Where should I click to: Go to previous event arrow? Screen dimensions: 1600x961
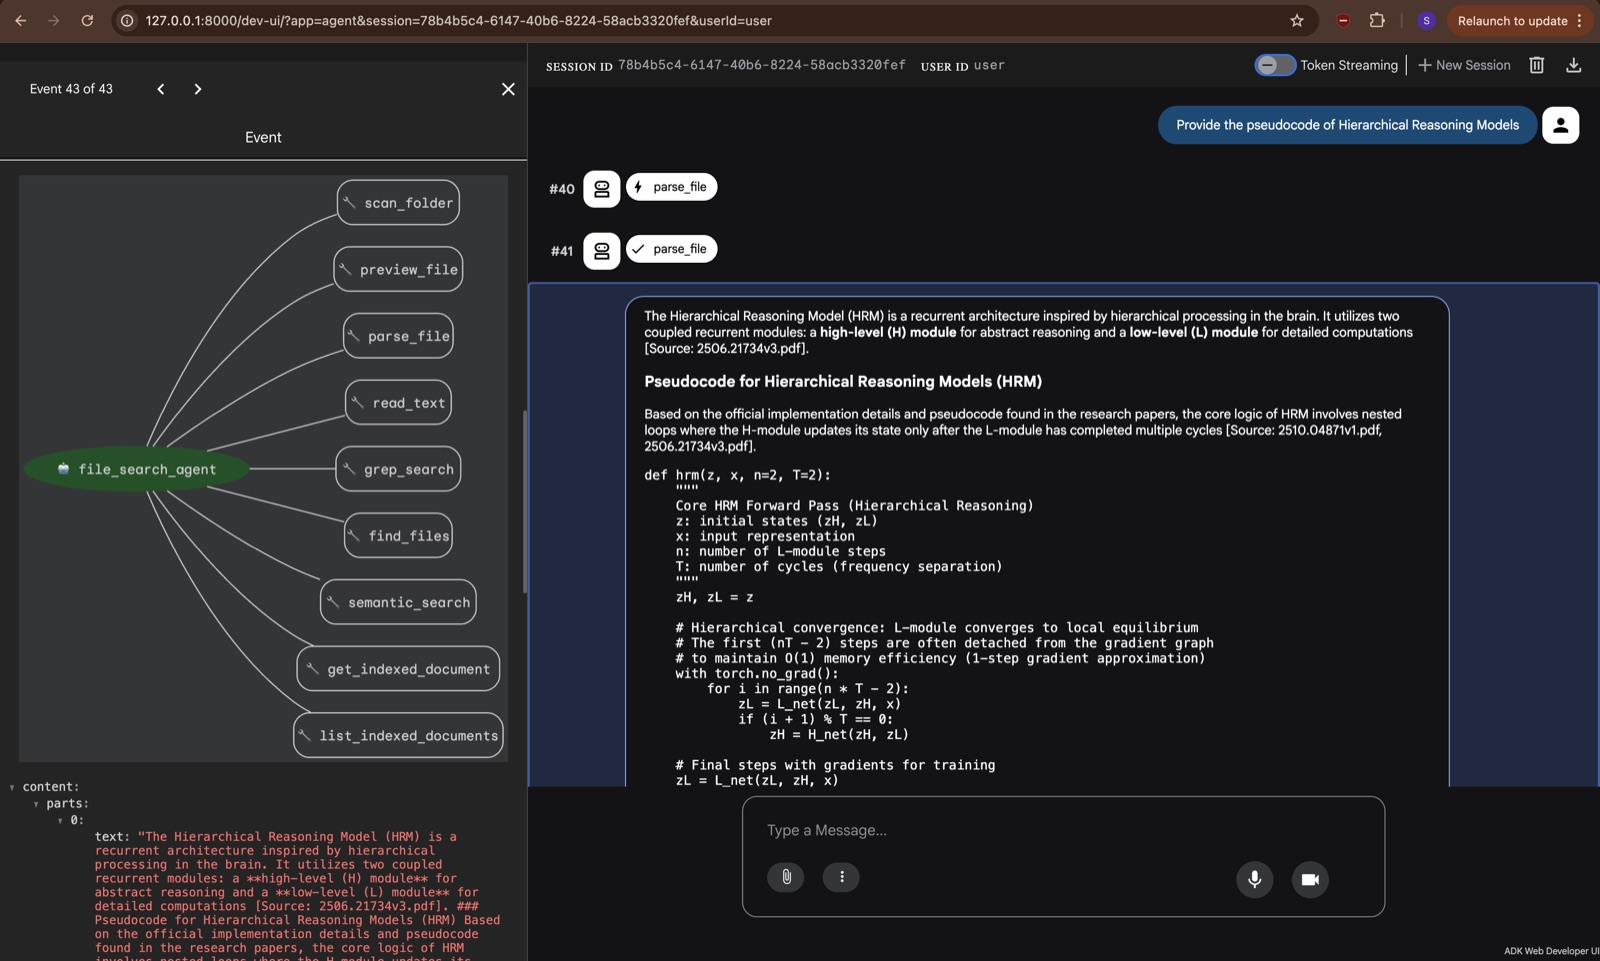161,89
